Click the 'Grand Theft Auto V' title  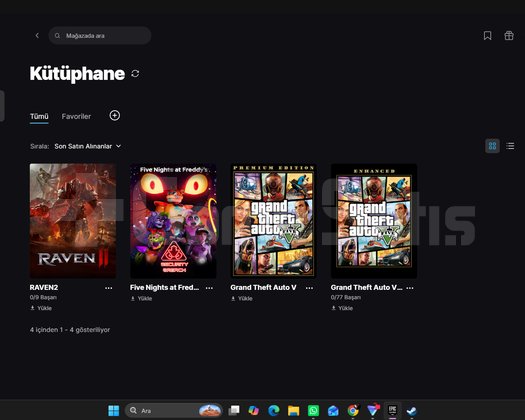[263, 287]
